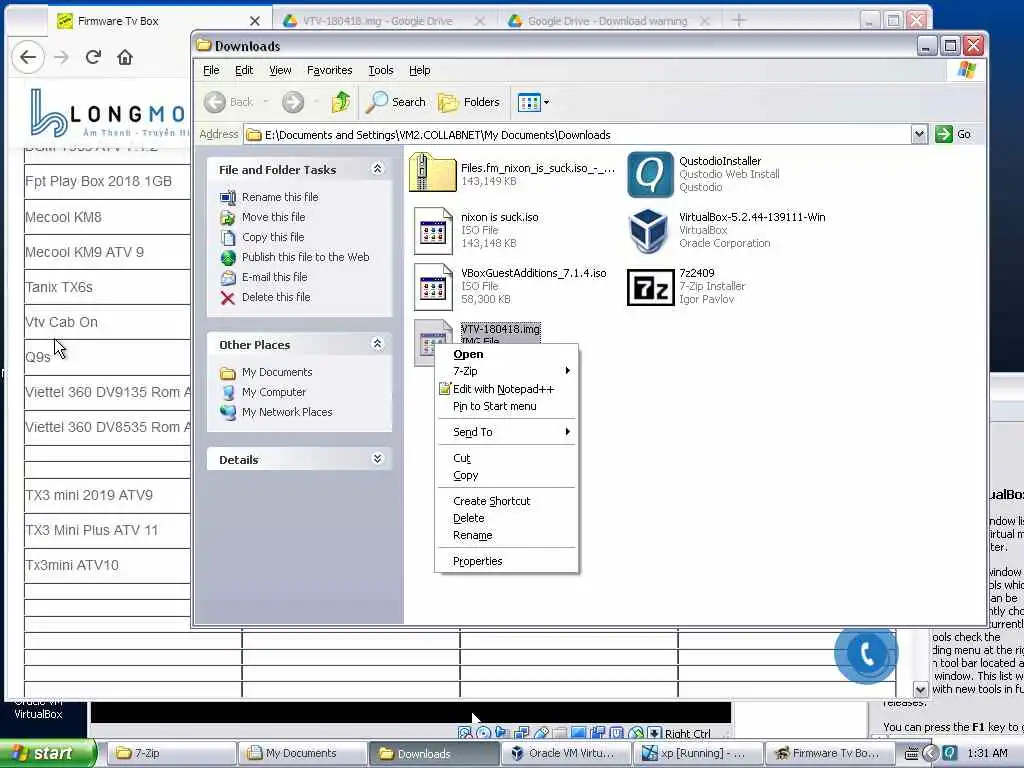Switch to 7-Zip taskbar button
The image size is (1024, 768).
(x=170, y=754)
